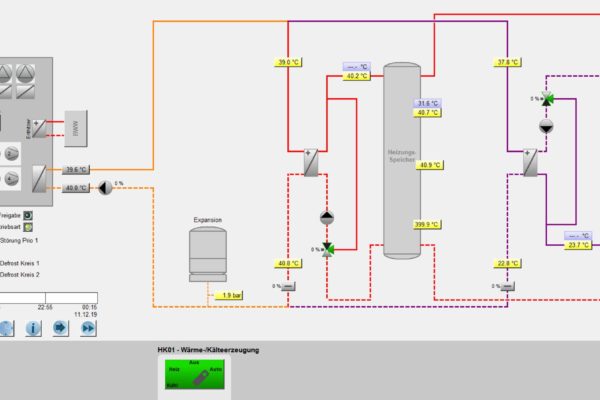Image resolution: width=600 pixels, height=400 pixels.
Task: Click the 37.8 °C temperature value
Action: pyautogui.click(x=507, y=62)
